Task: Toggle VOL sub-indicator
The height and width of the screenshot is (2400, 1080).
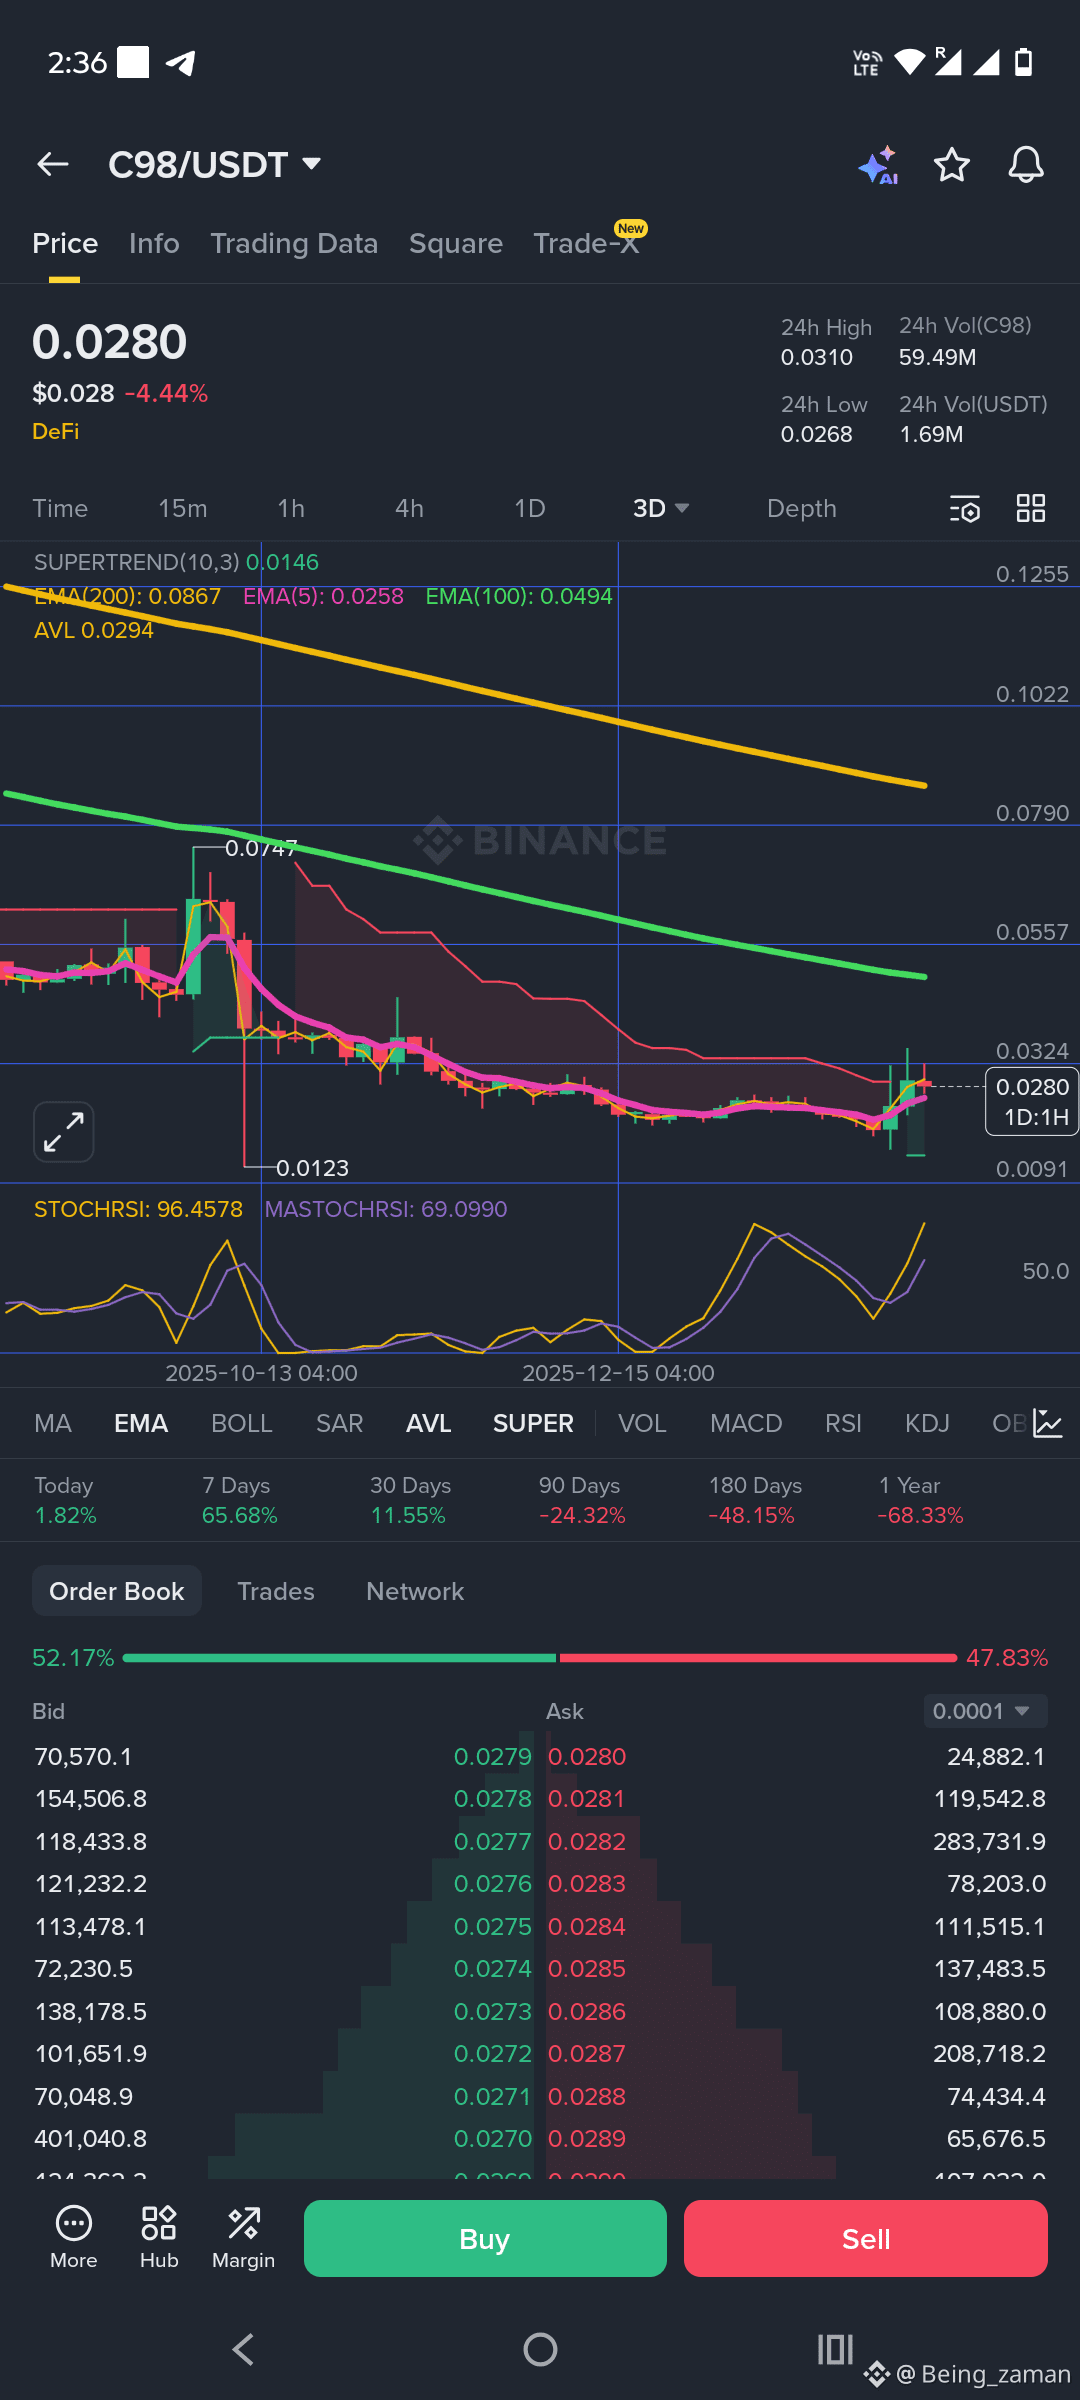Action: [x=642, y=1423]
